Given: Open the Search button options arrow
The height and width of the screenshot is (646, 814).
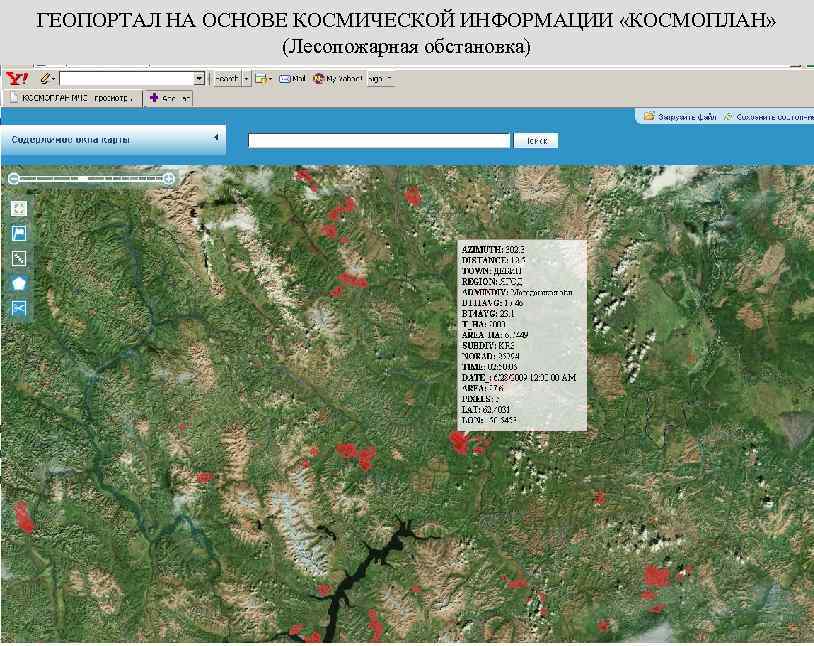Looking at the screenshot, I should click(x=247, y=79).
